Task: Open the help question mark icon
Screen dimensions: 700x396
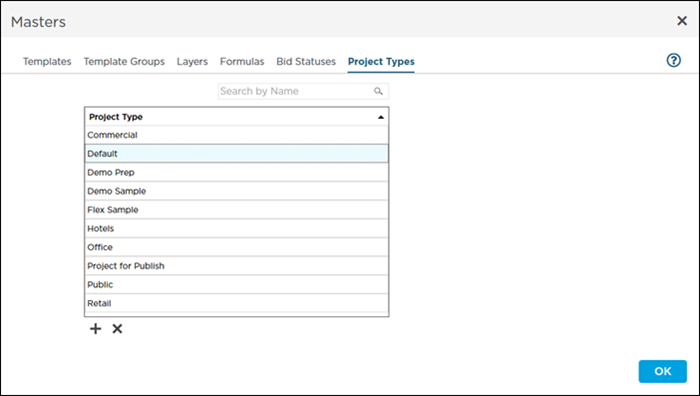Action: (674, 60)
